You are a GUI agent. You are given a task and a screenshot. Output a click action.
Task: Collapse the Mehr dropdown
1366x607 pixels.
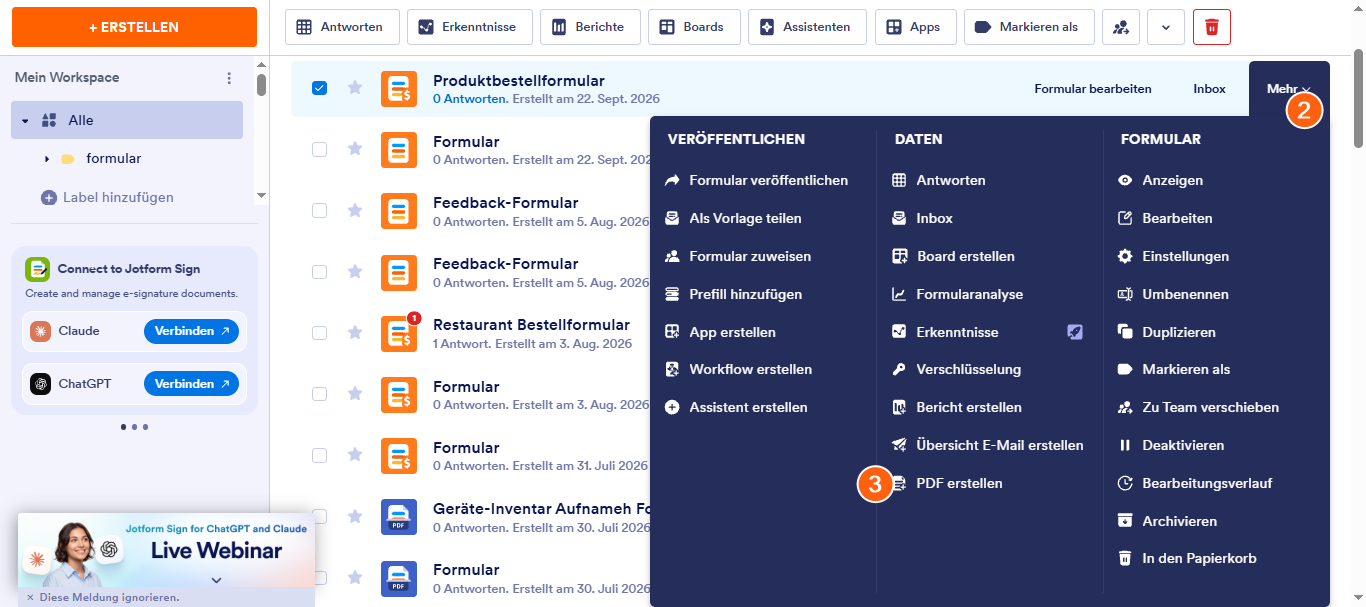coord(1289,89)
